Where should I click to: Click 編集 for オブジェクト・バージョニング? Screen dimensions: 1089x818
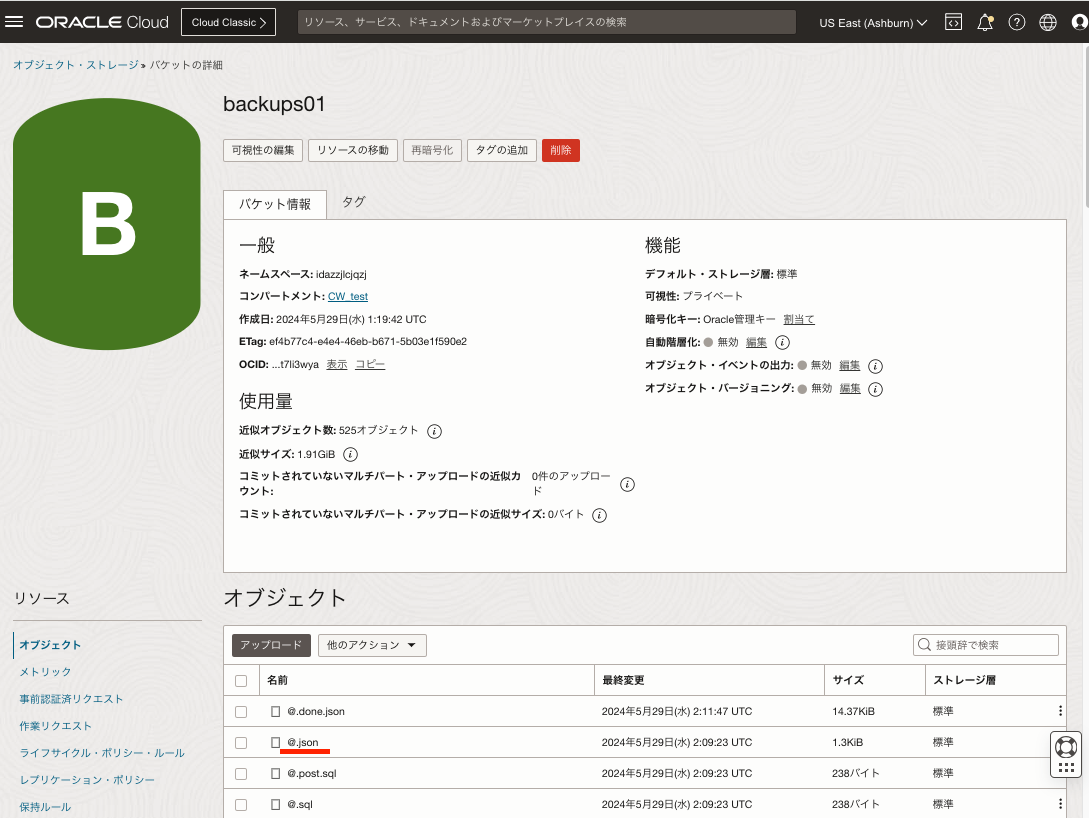point(850,388)
